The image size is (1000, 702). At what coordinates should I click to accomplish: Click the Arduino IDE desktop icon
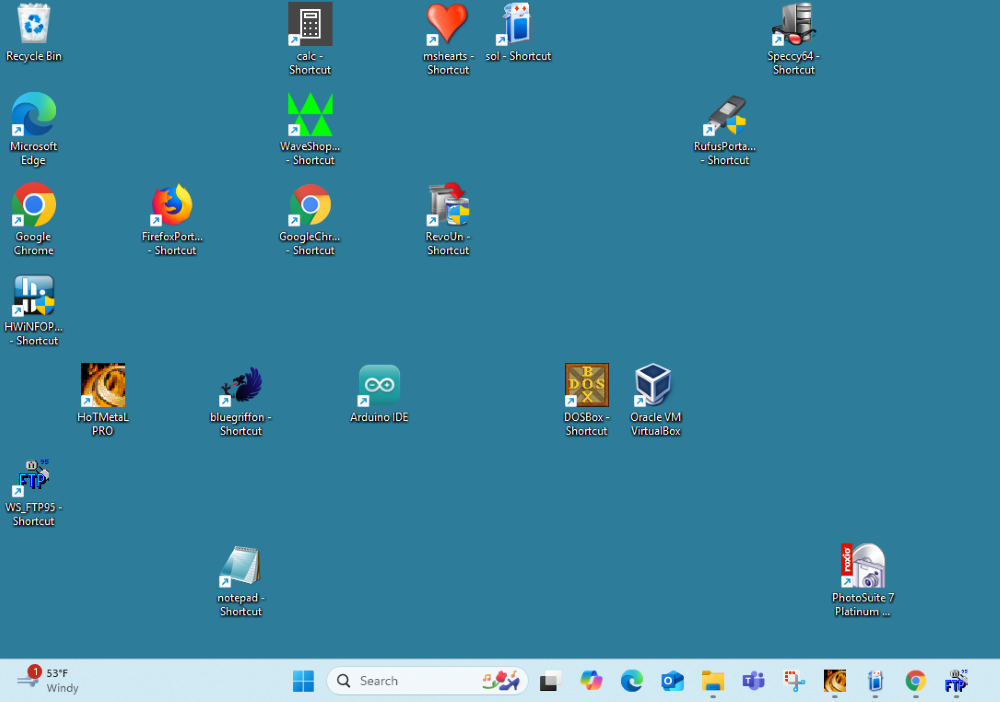(x=379, y=386)
